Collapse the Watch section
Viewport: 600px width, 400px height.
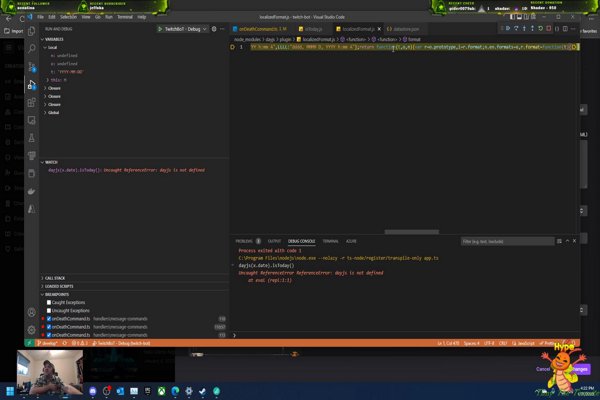click(50, 162)
